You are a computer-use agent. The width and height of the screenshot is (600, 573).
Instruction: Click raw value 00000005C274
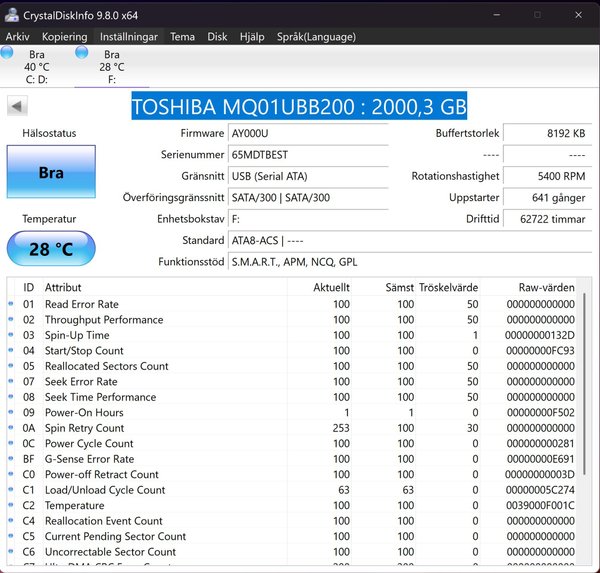(x=540, y=490)
